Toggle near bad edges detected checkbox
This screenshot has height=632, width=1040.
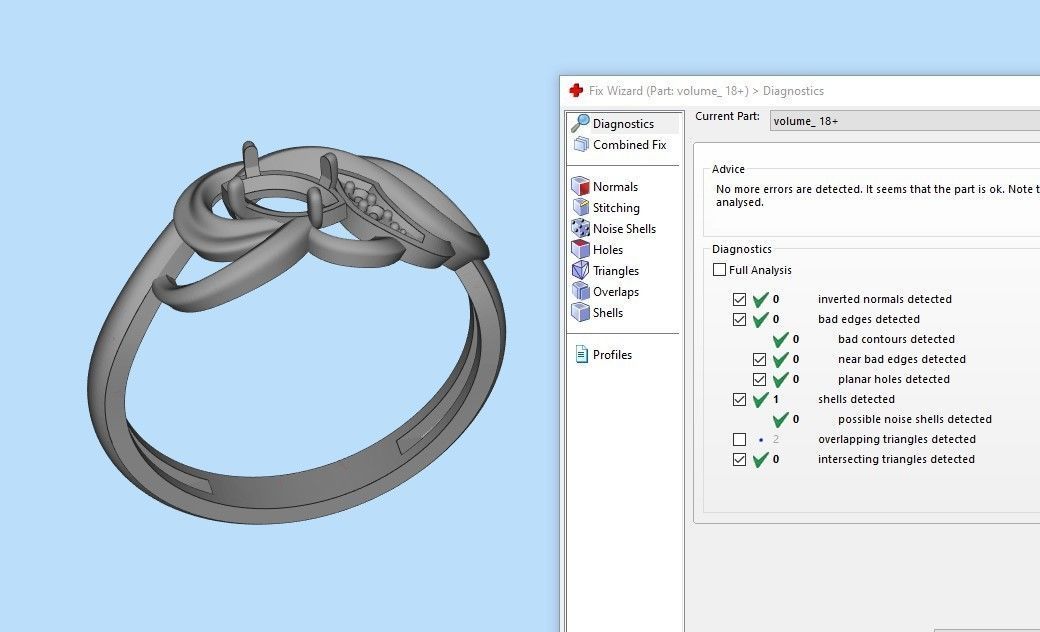pos(759,359)
